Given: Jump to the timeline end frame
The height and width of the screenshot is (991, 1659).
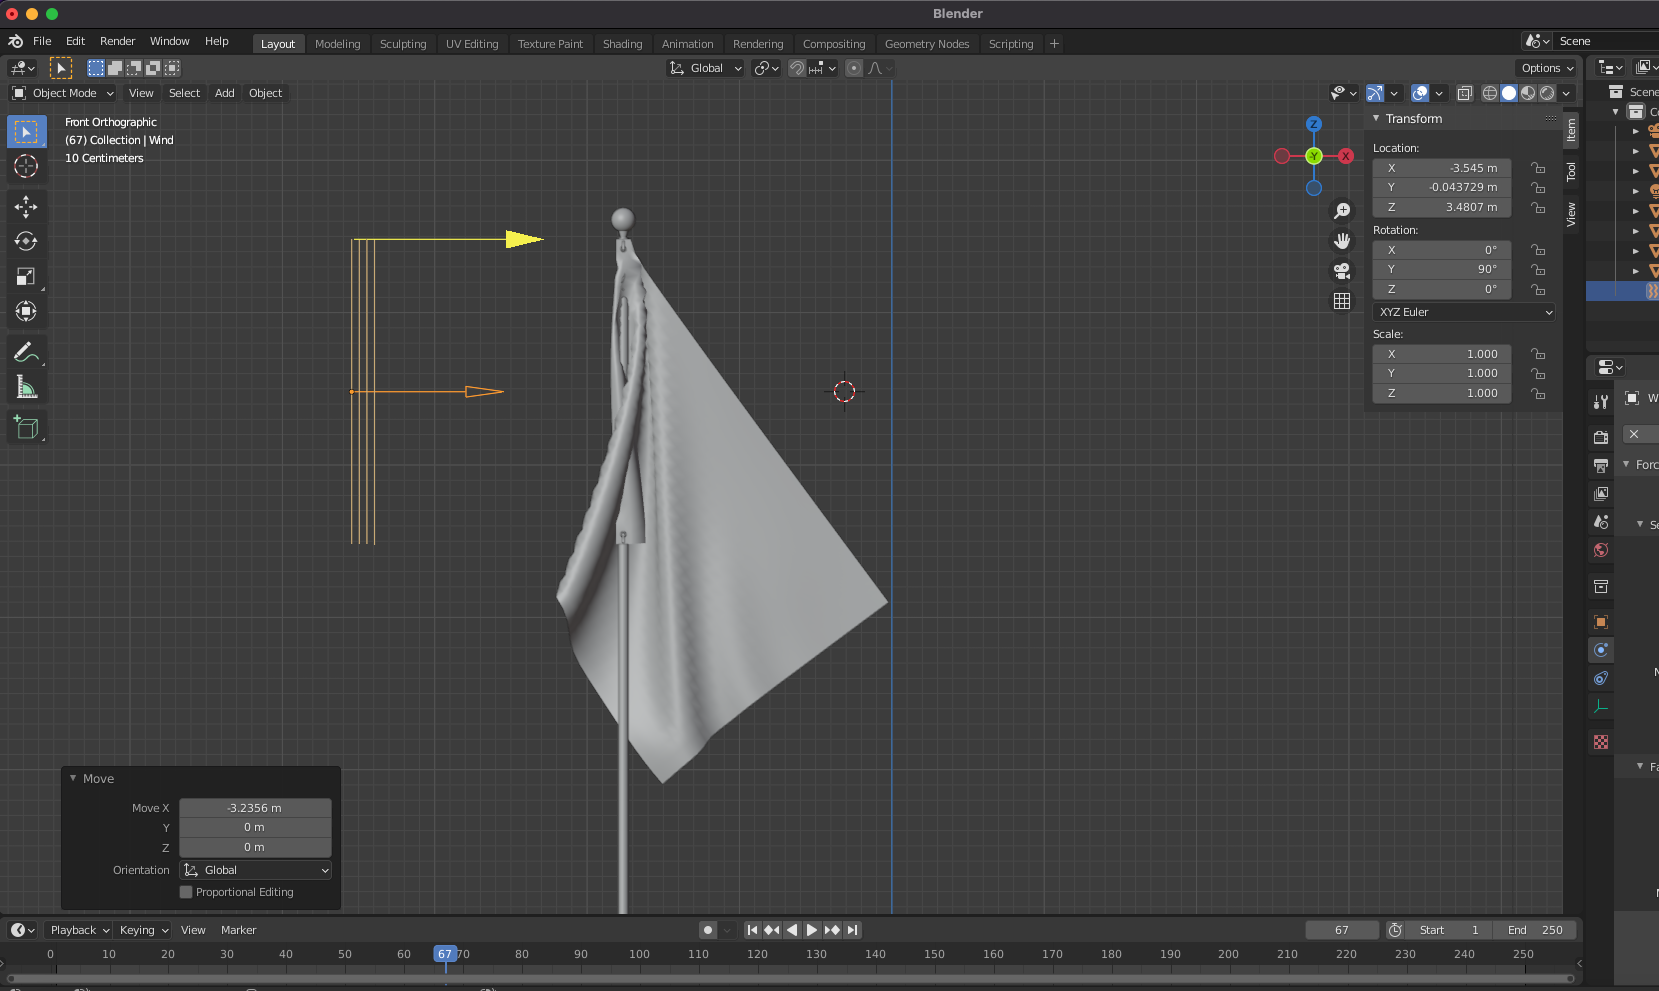Looking at the screenshot, I should coord(852,930).
